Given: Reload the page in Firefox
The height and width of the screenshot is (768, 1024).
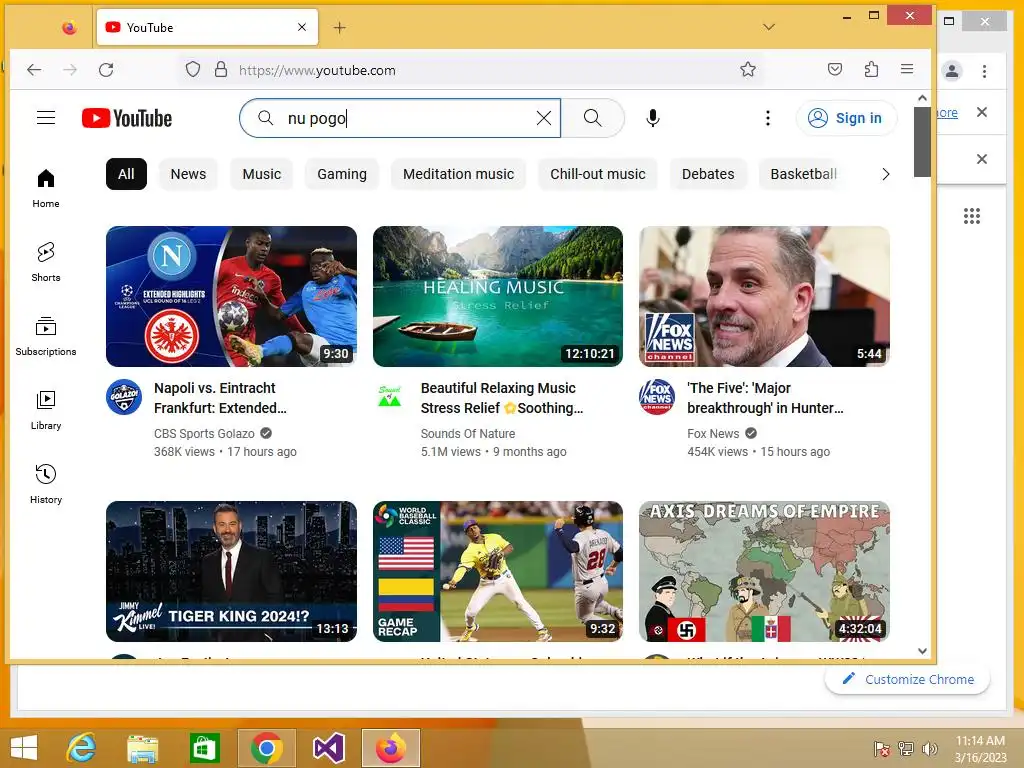Looking at the screenshot, I should 106,70.
